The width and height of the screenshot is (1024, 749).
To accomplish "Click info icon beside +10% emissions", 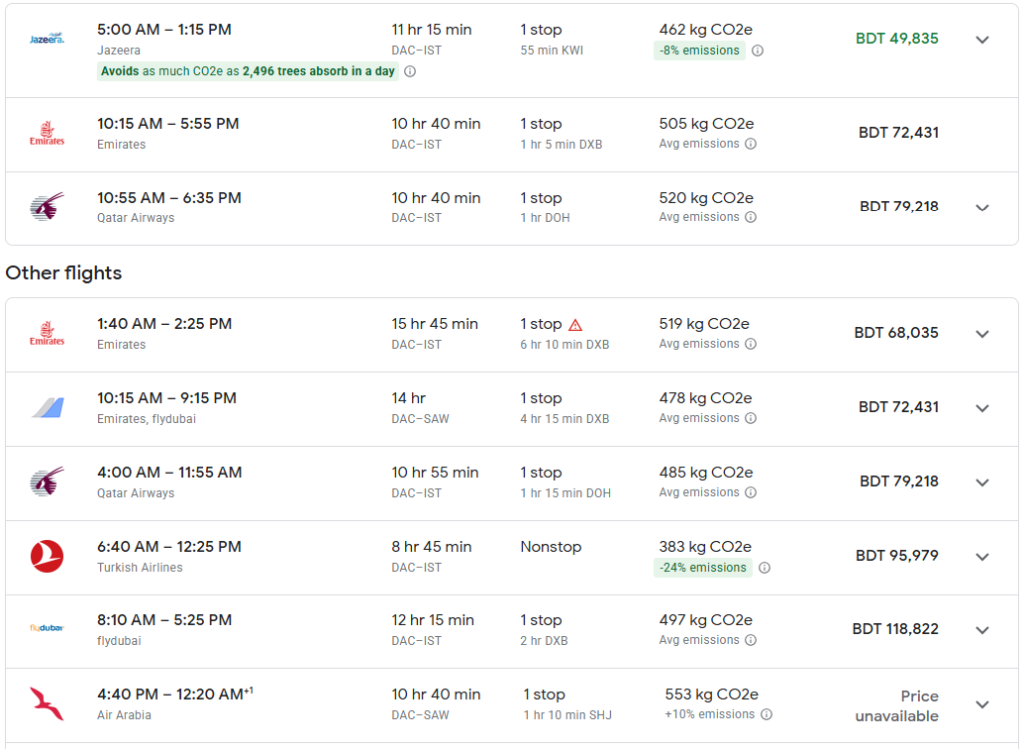I will (x=767, y=714).
